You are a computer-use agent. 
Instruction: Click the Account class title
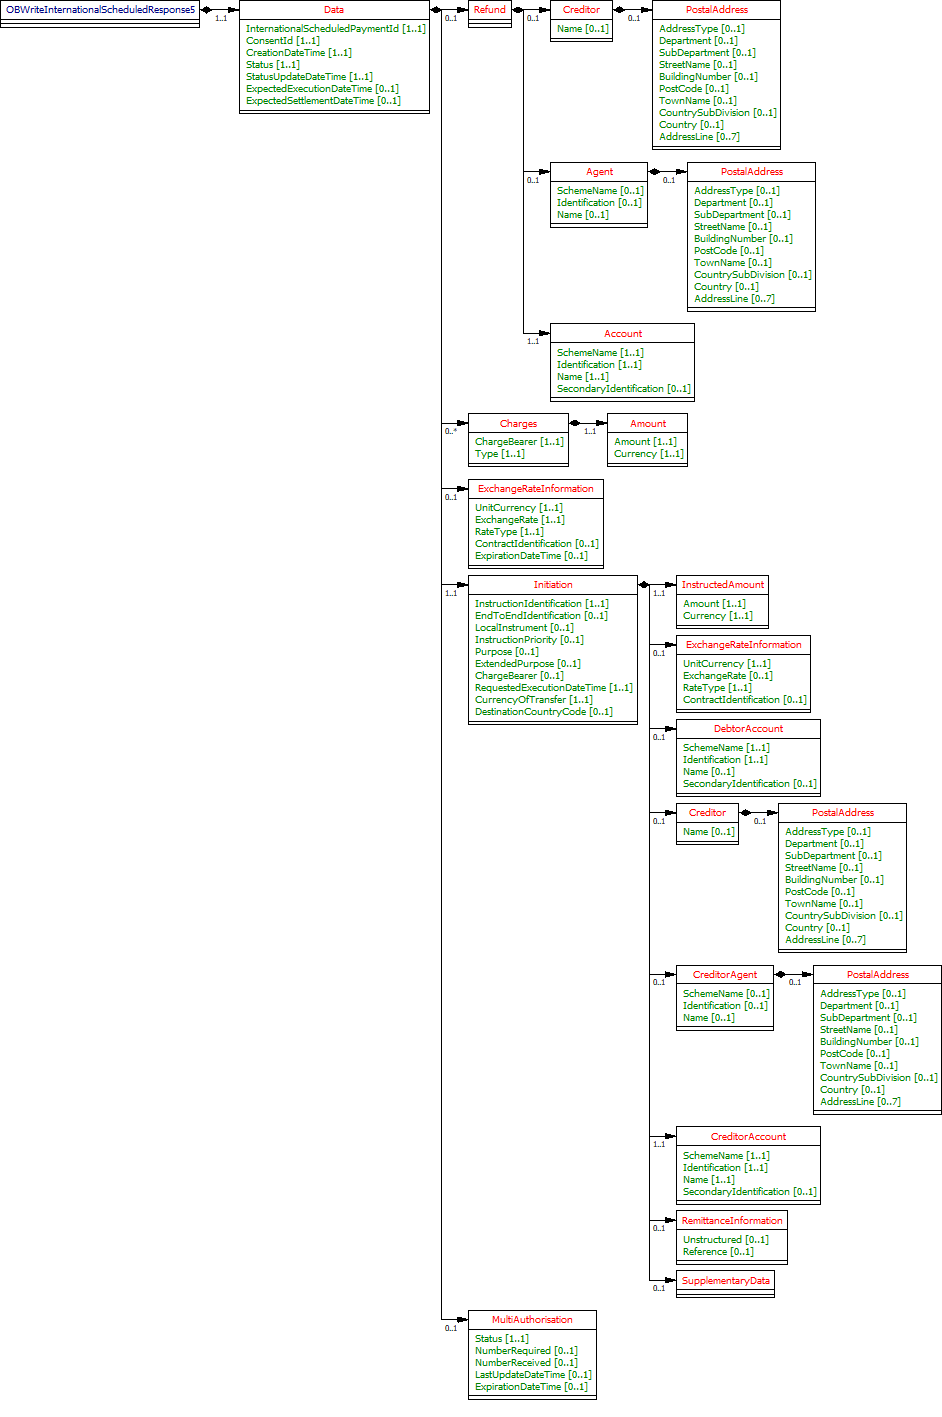[622, 334]
